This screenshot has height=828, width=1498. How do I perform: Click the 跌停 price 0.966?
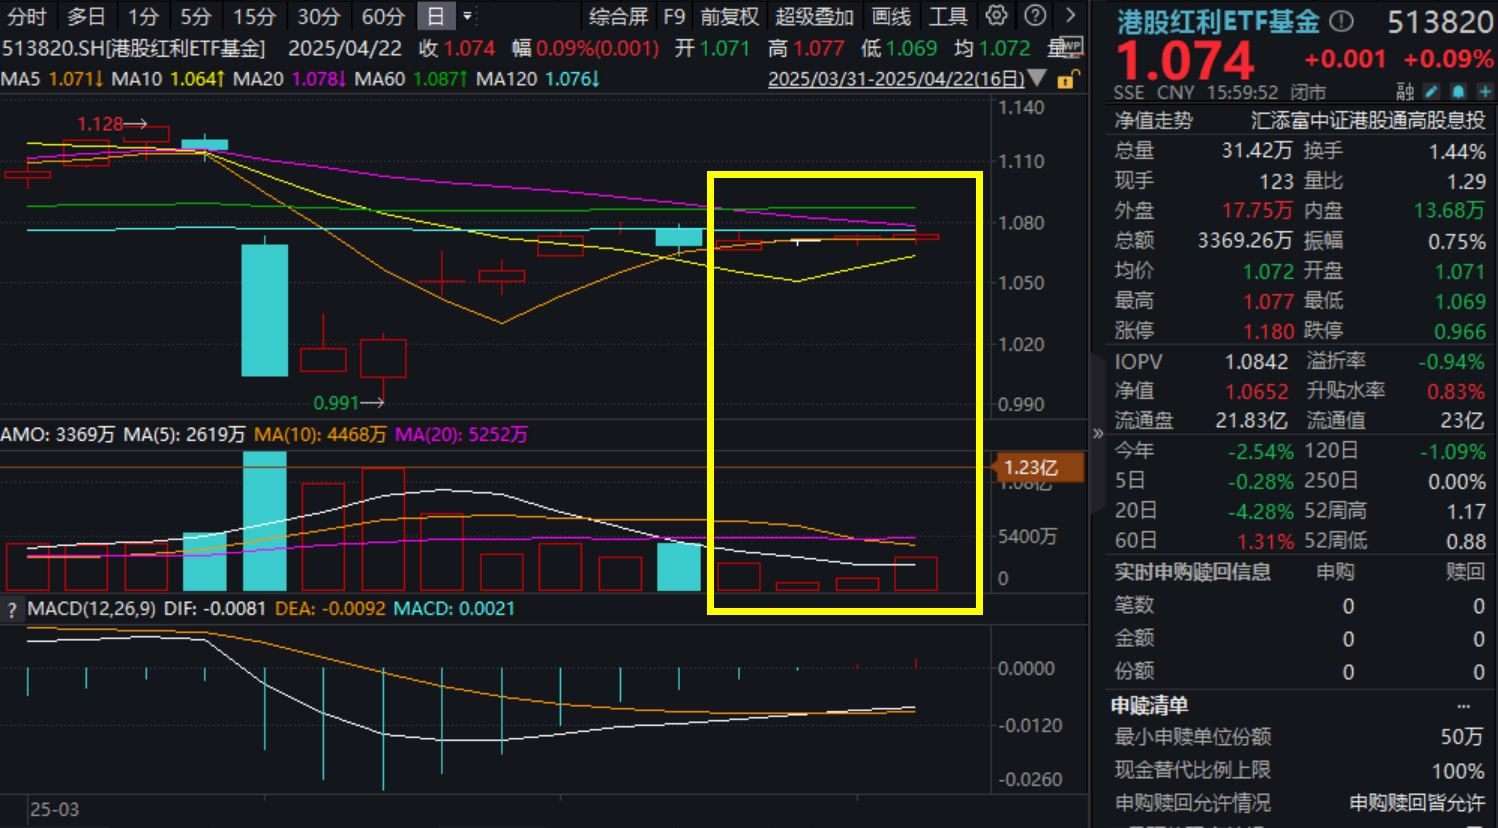point(1460,331)
